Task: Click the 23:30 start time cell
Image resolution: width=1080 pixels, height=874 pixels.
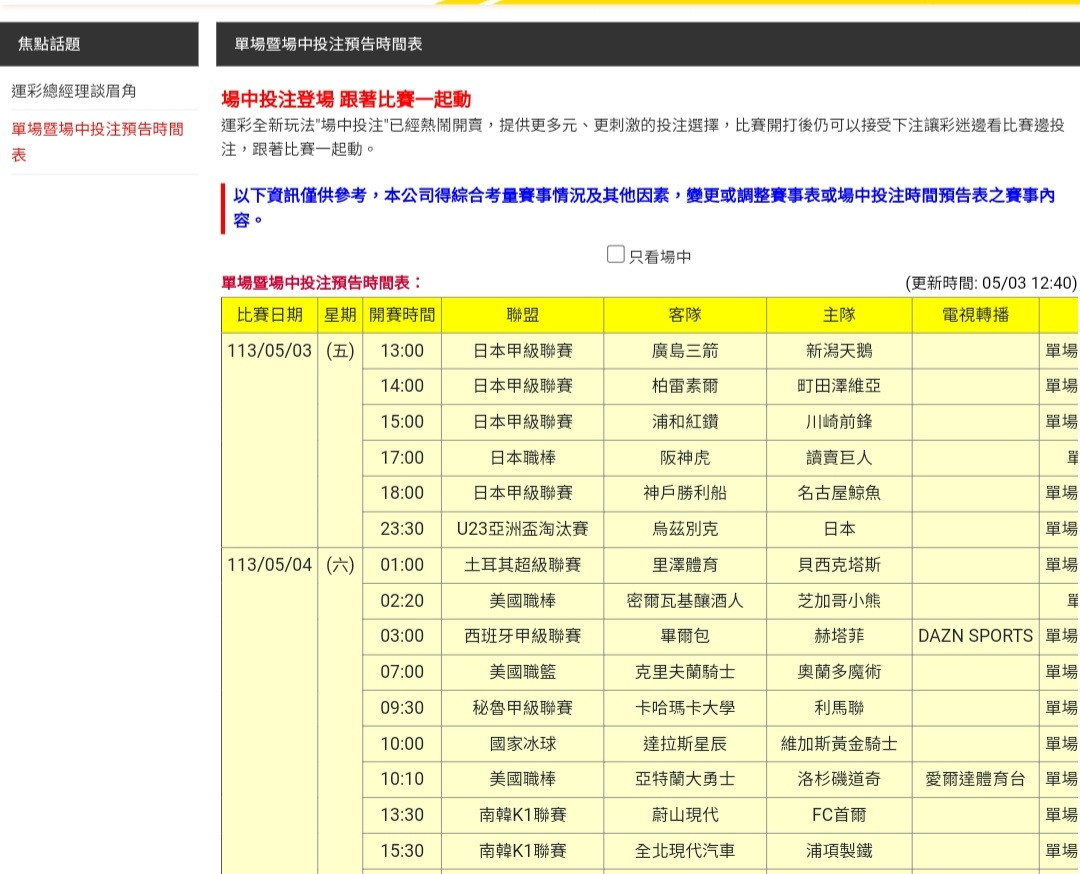Action: (402, 529)
